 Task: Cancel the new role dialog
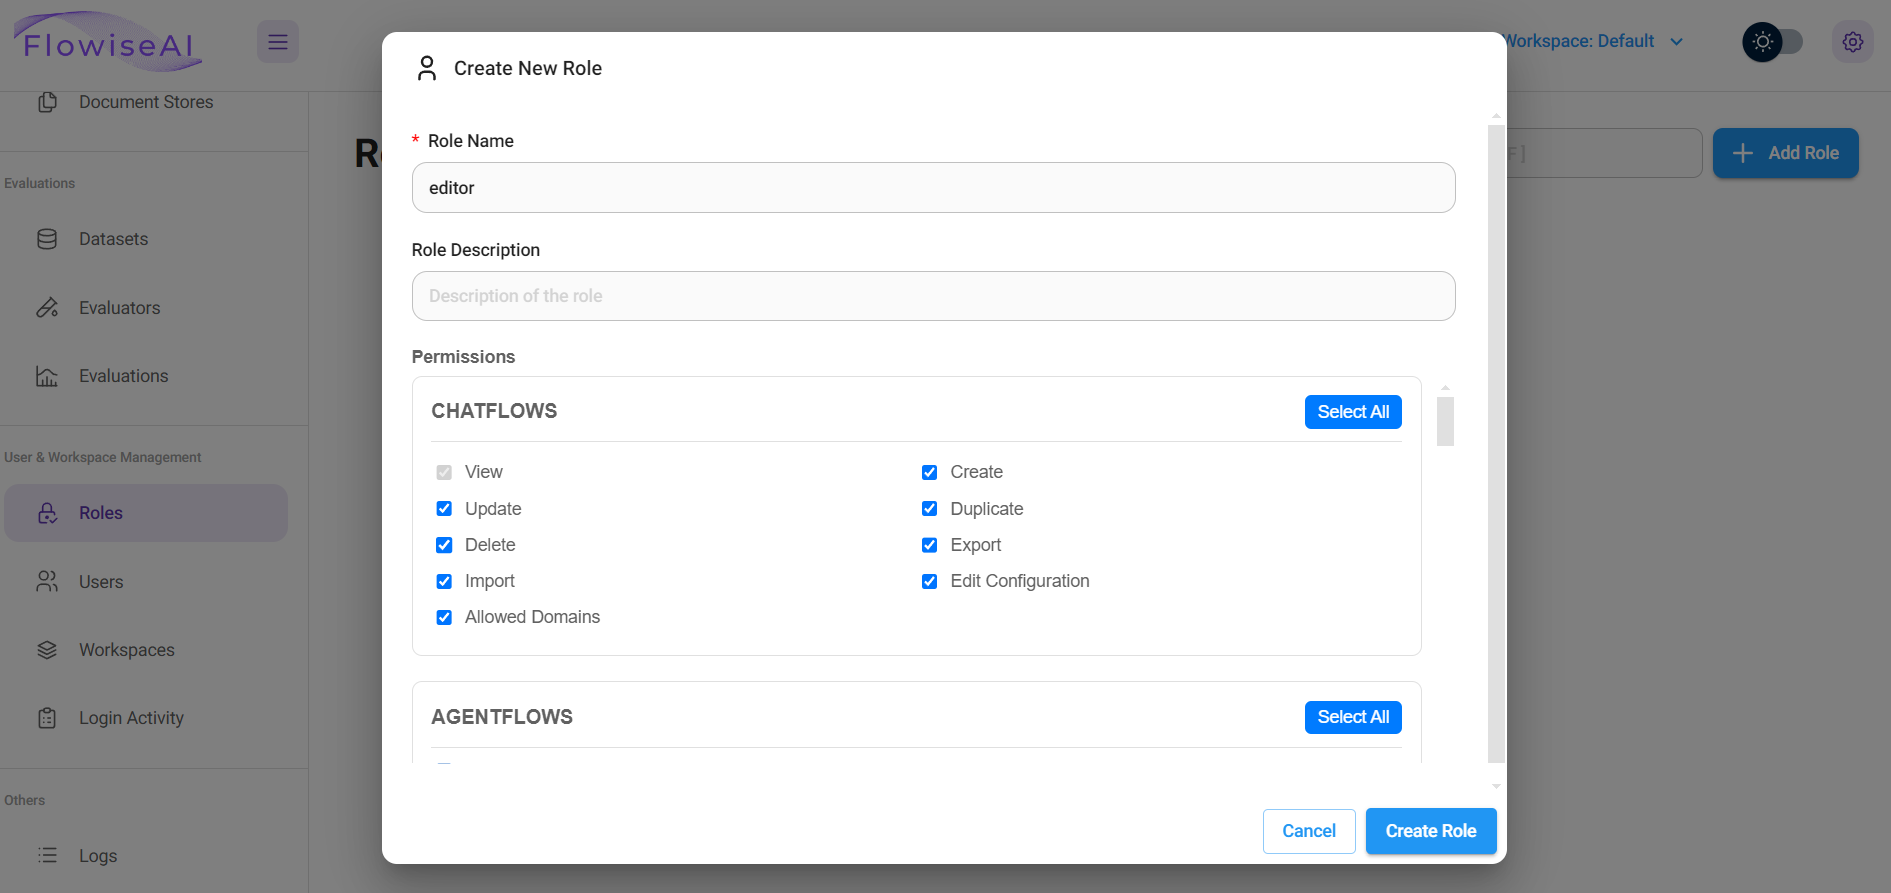(1308, 831)
